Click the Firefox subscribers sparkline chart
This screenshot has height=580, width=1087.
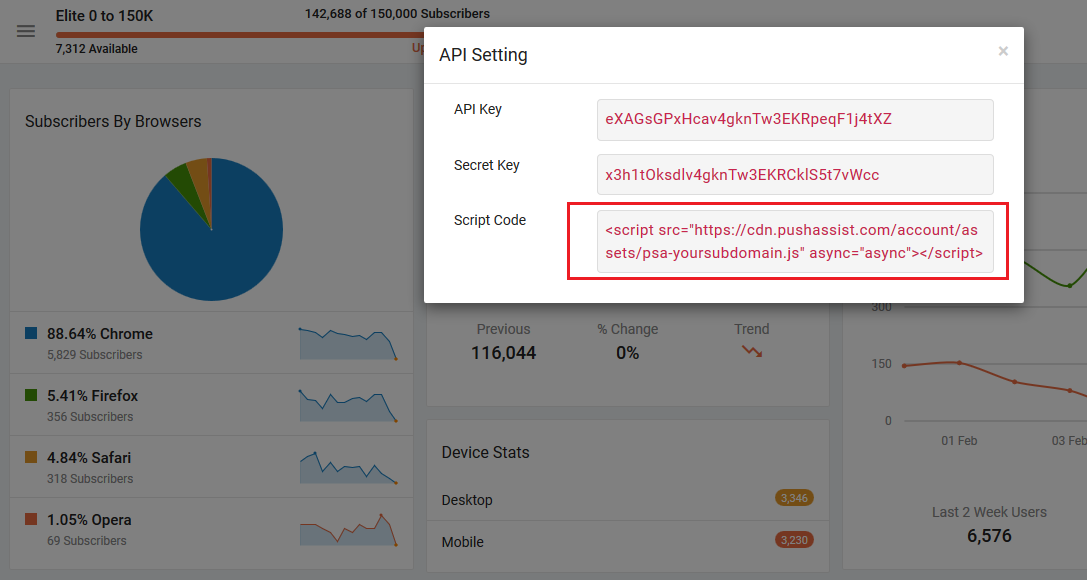click(348, 405)
